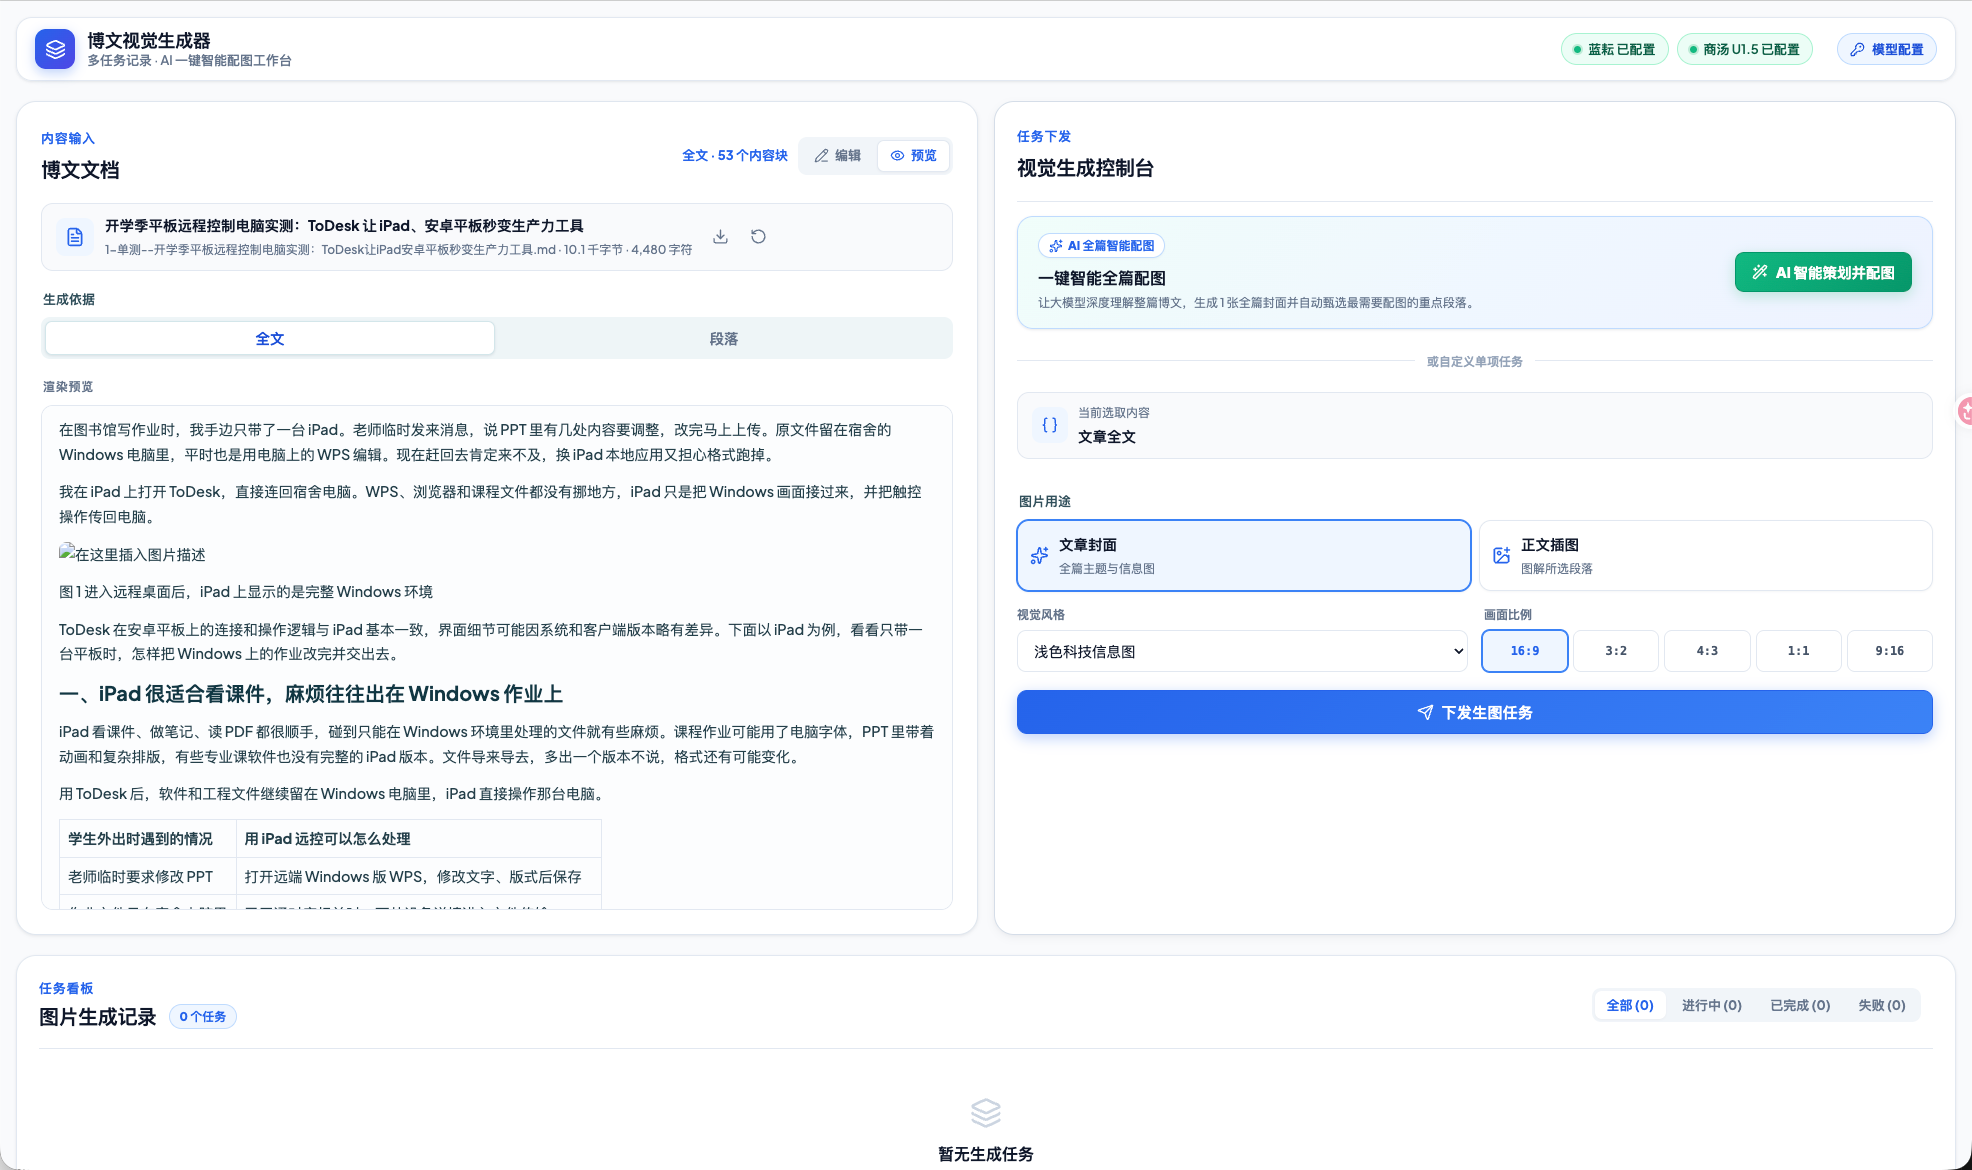Click the heading 一、iPad很适合看课件
Screen dimensions: 1972x1170
[x=311, y=694]
